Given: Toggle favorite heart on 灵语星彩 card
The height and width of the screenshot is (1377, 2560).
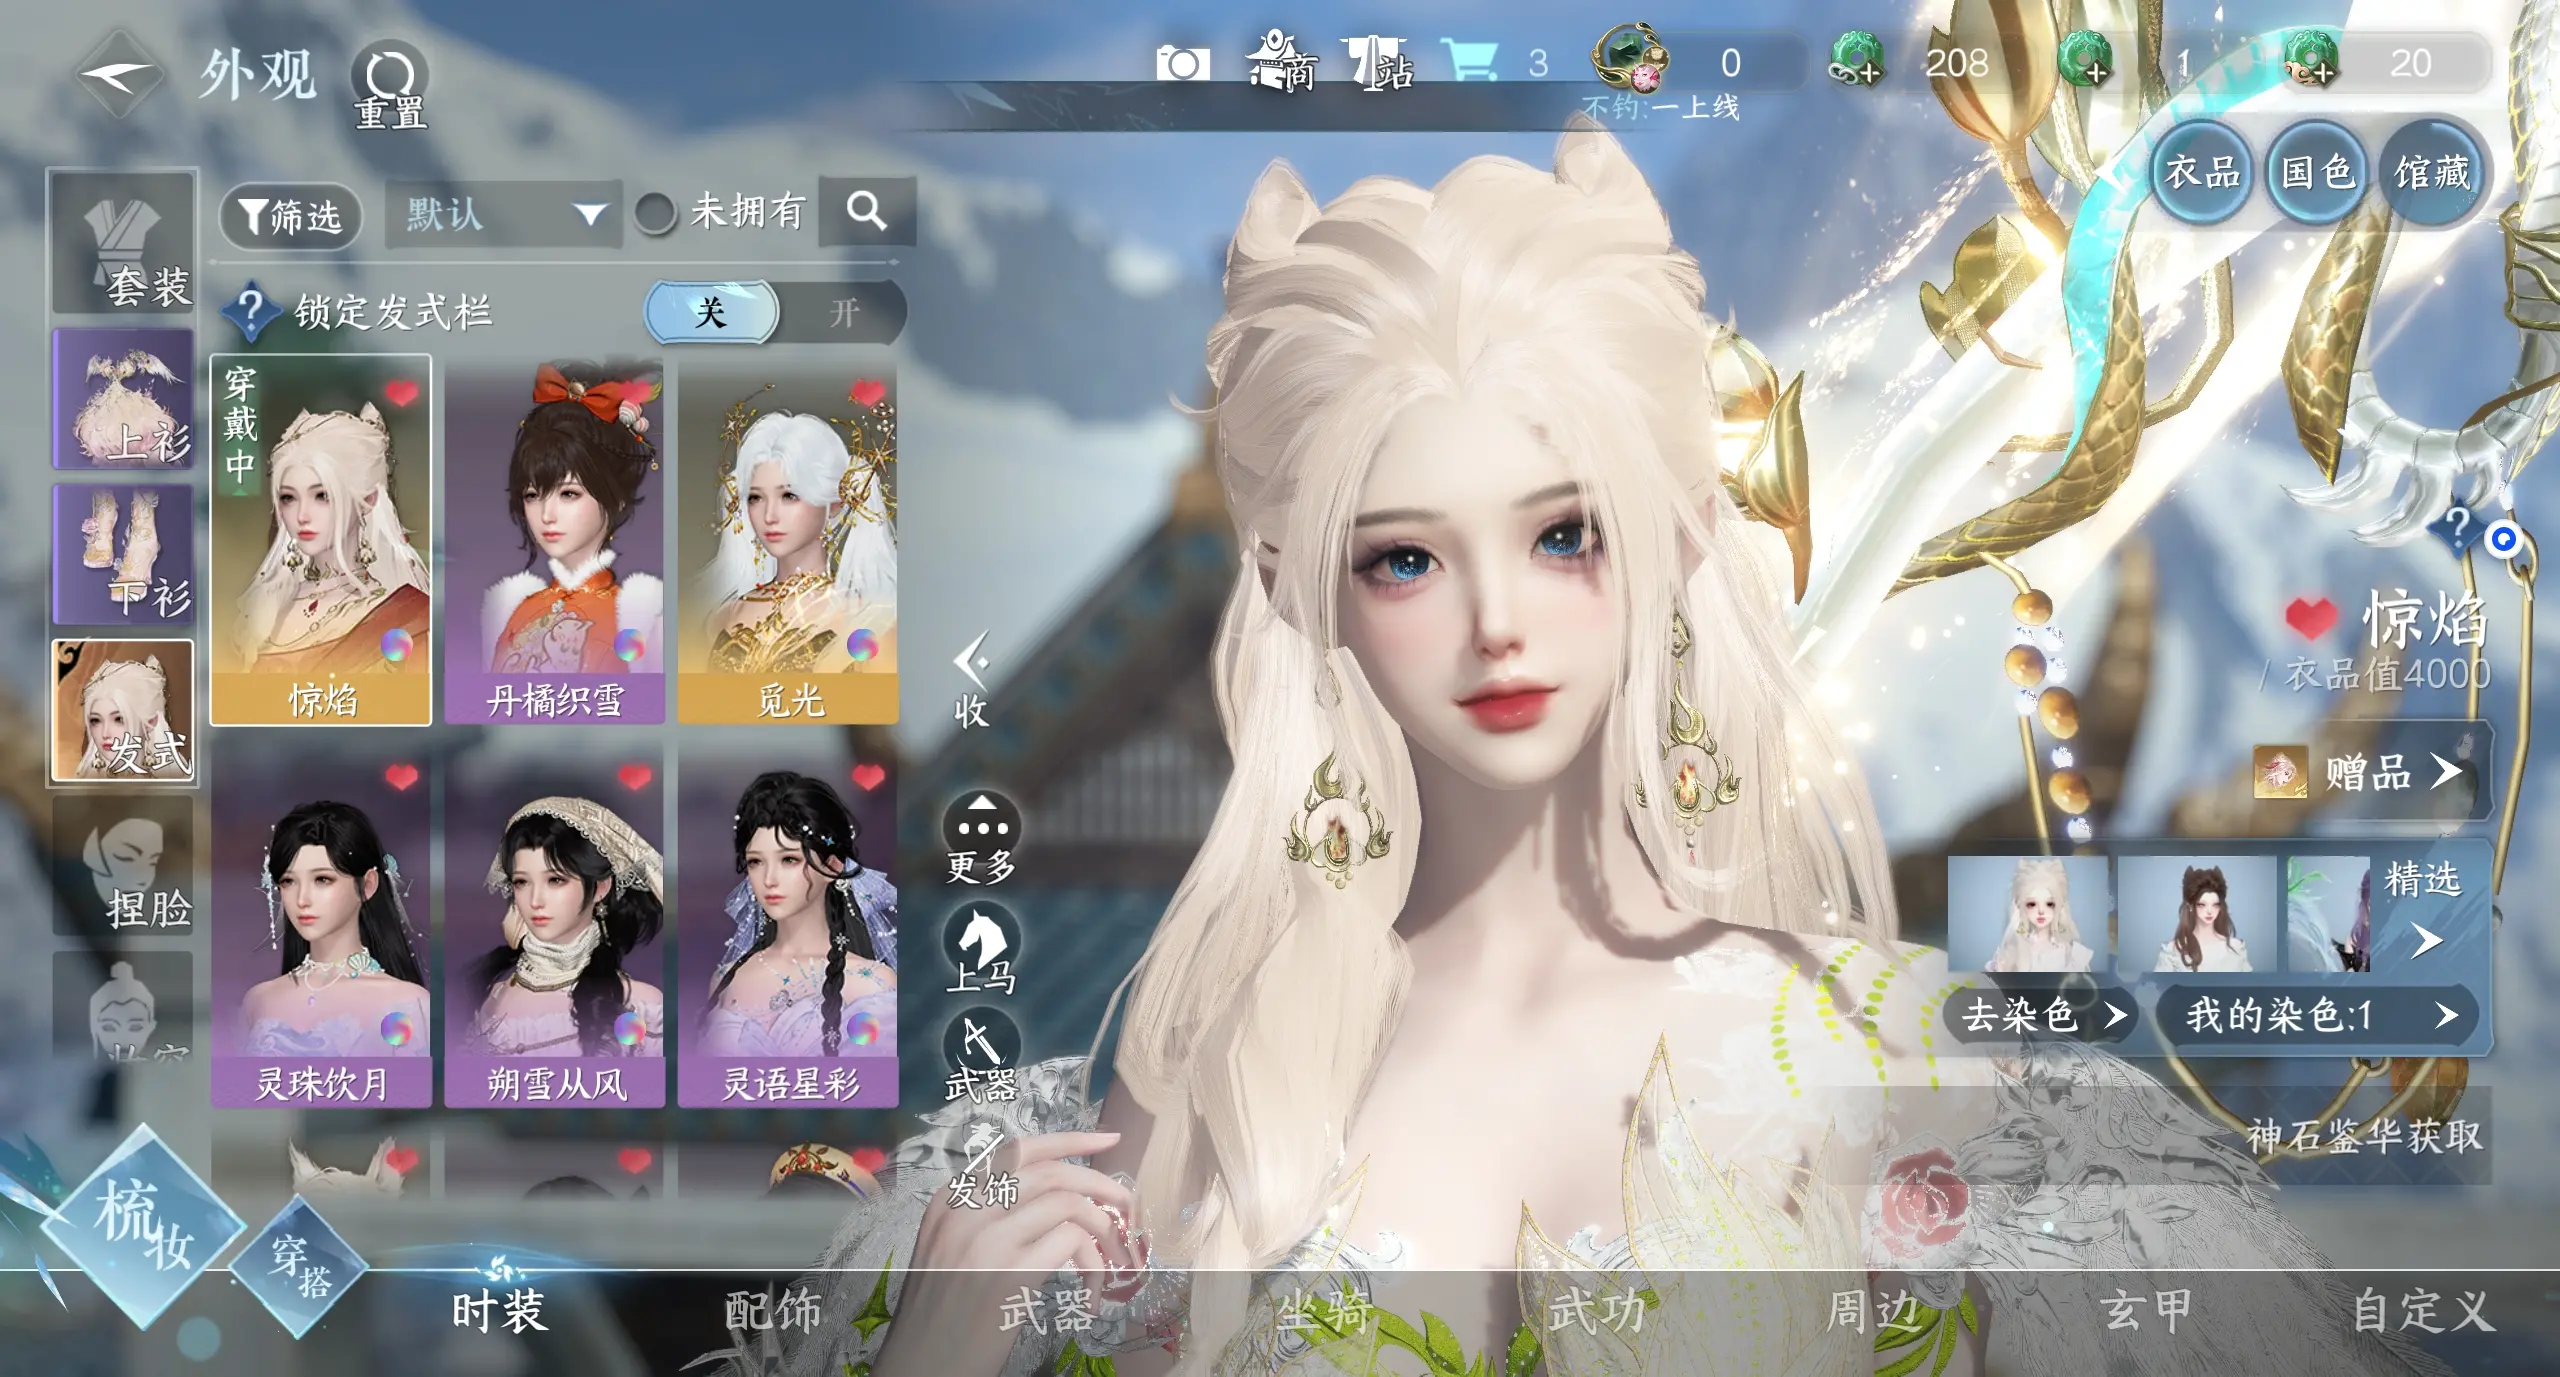Looking at the screenshot, I should 868,776.
